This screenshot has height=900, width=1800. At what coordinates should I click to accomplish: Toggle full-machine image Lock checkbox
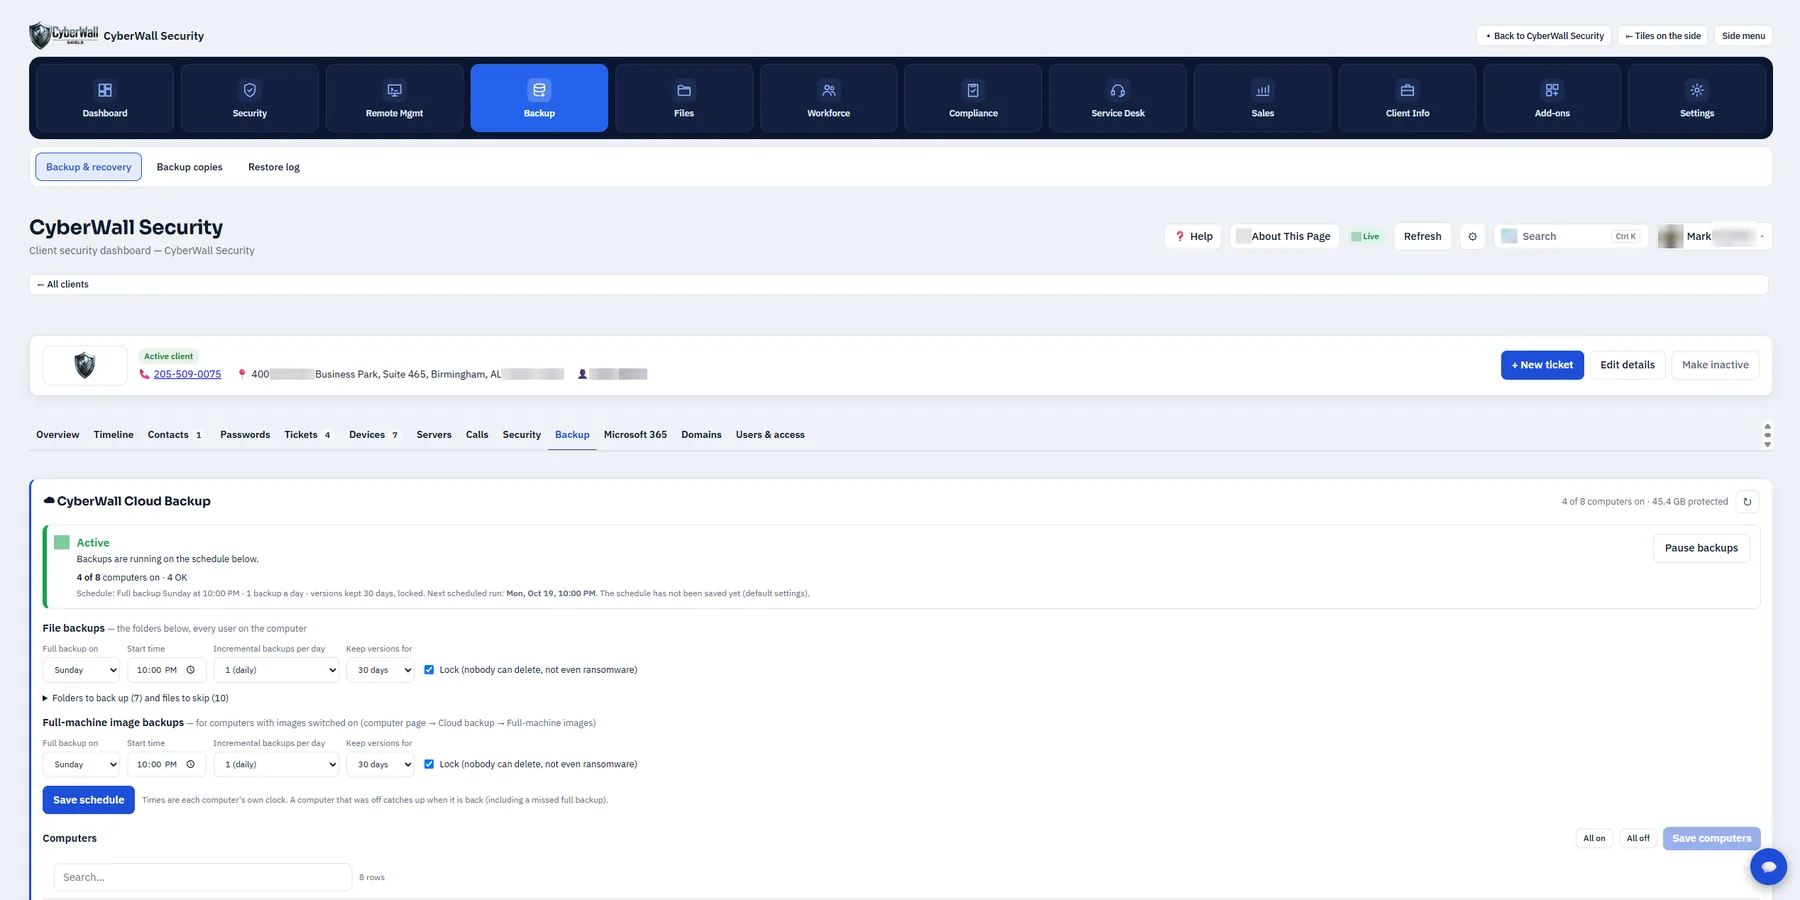[429, 764]
